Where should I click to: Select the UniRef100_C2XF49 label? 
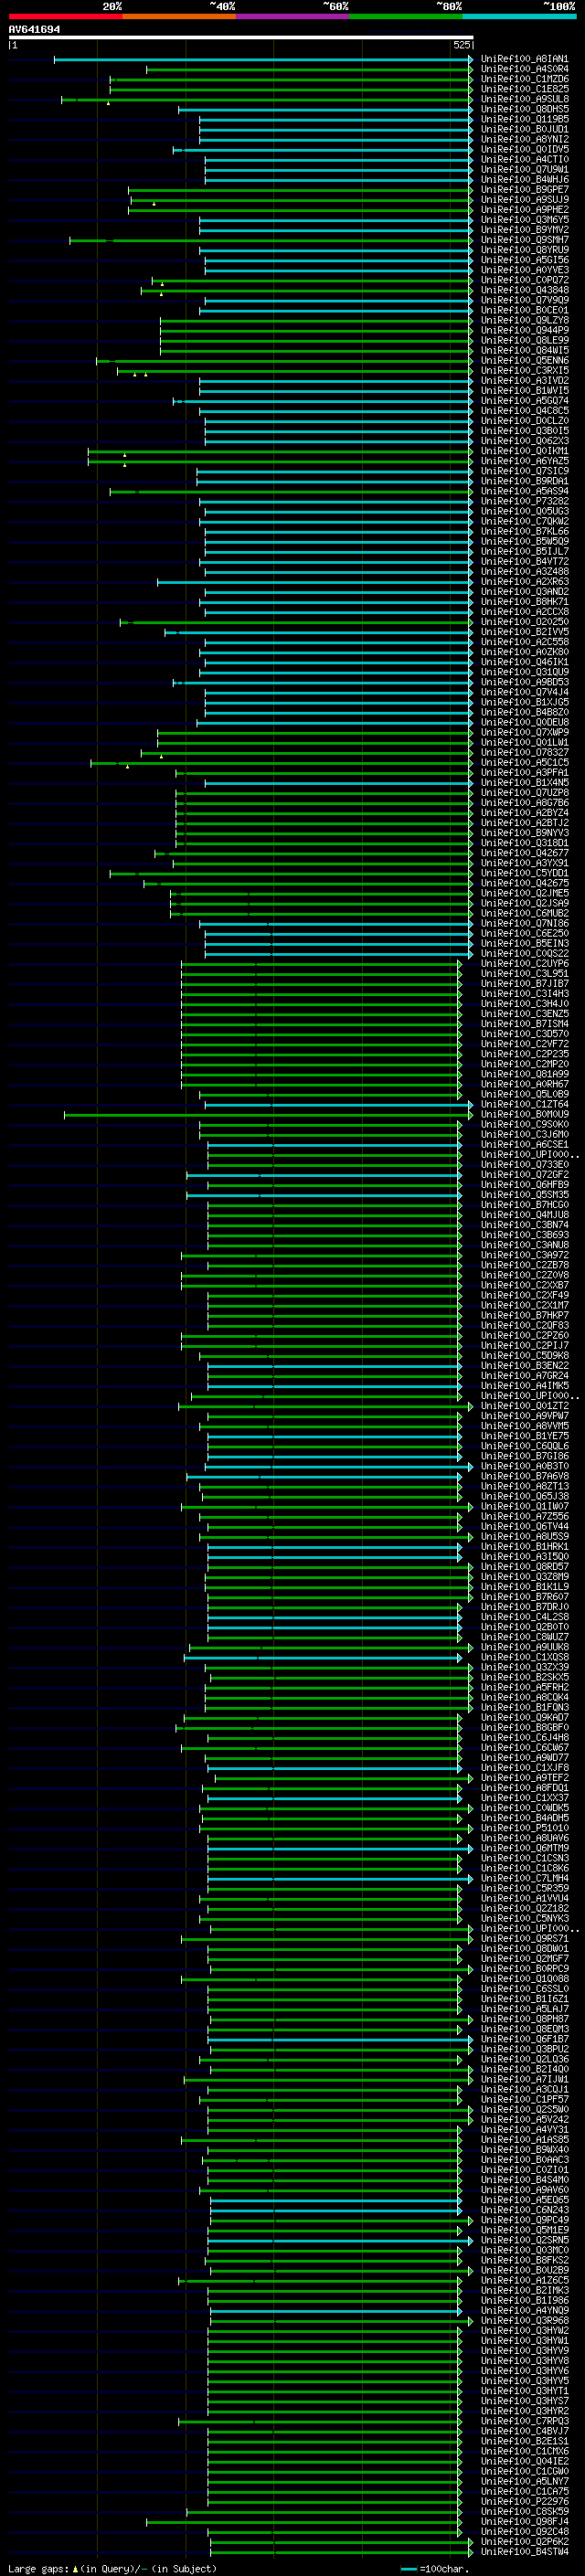coord(524,1295)
